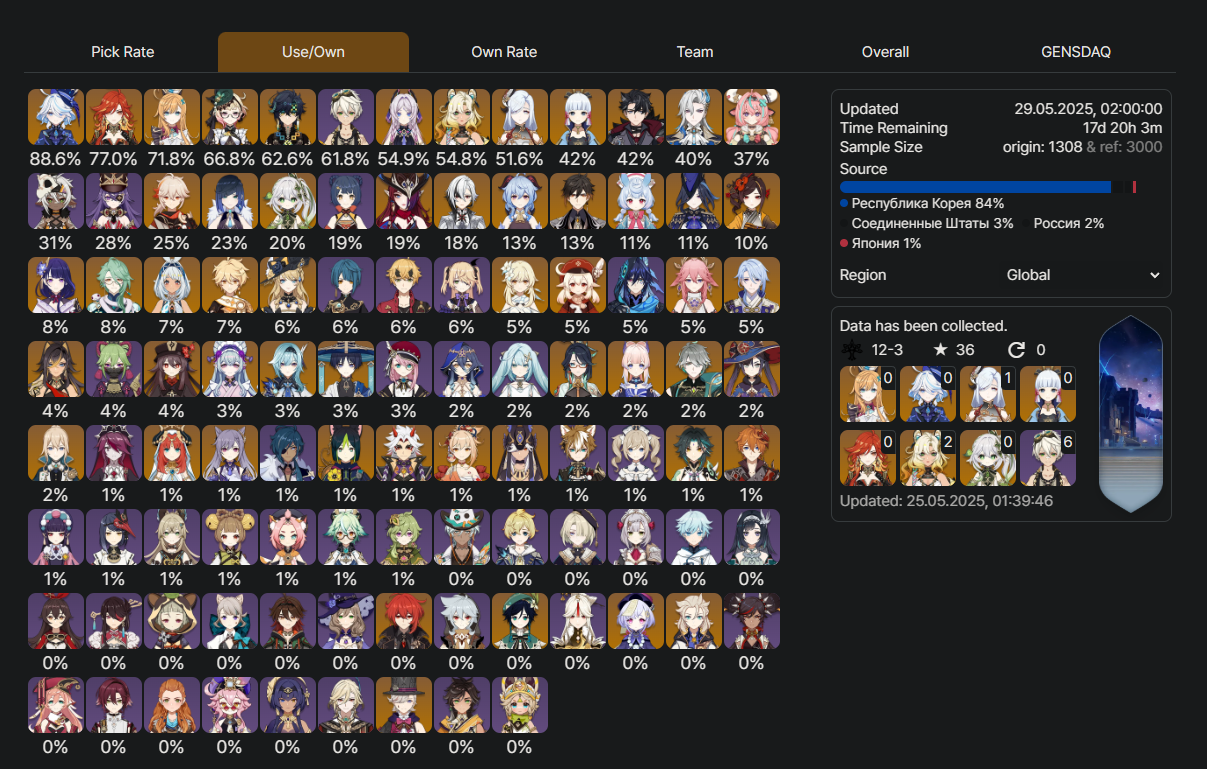Switch to the Pick Rate tab

pyautogui.click(x=123, y=52)
